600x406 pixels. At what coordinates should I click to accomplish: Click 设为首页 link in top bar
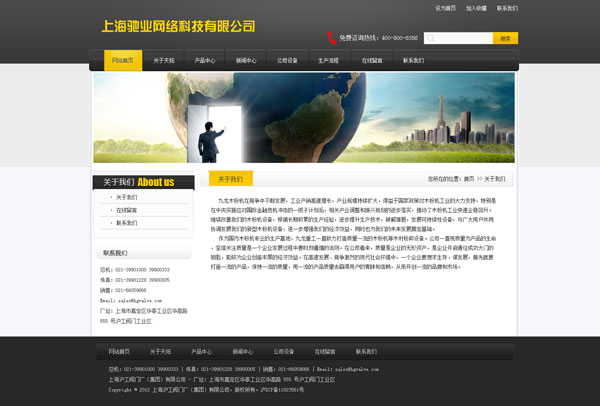[445, 8]
